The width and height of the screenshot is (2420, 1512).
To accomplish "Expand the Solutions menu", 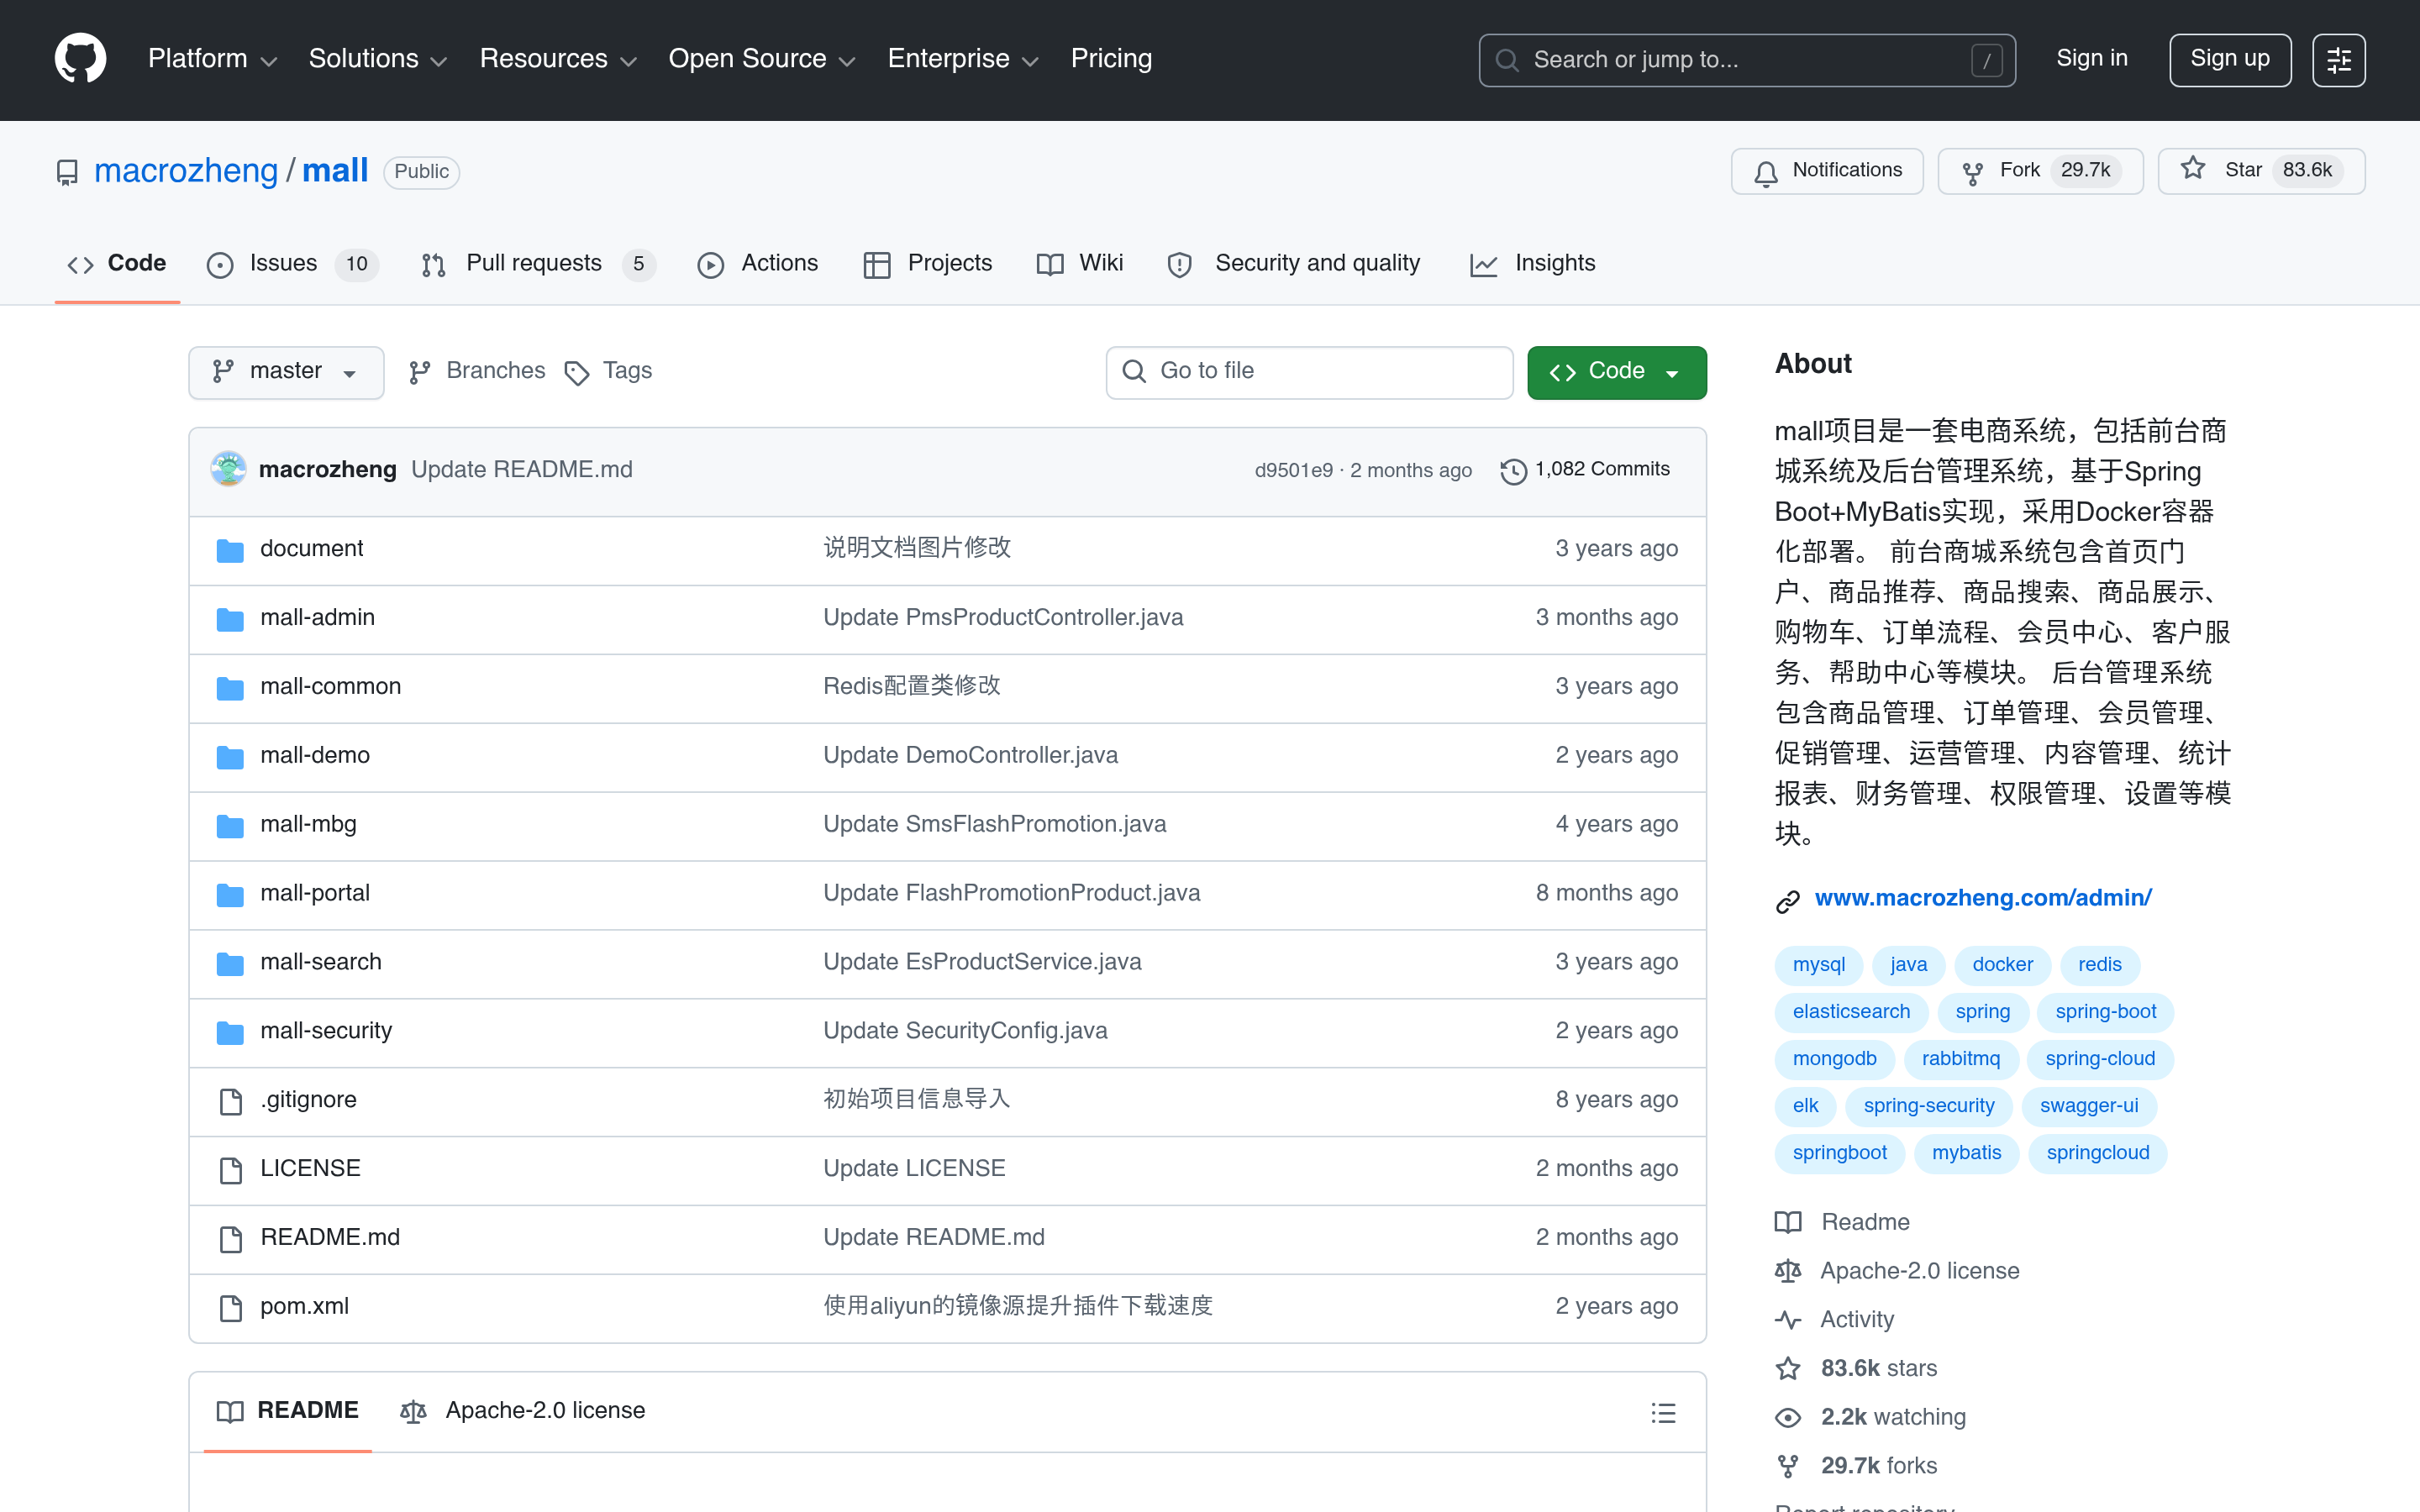I will tap(378, 59).
